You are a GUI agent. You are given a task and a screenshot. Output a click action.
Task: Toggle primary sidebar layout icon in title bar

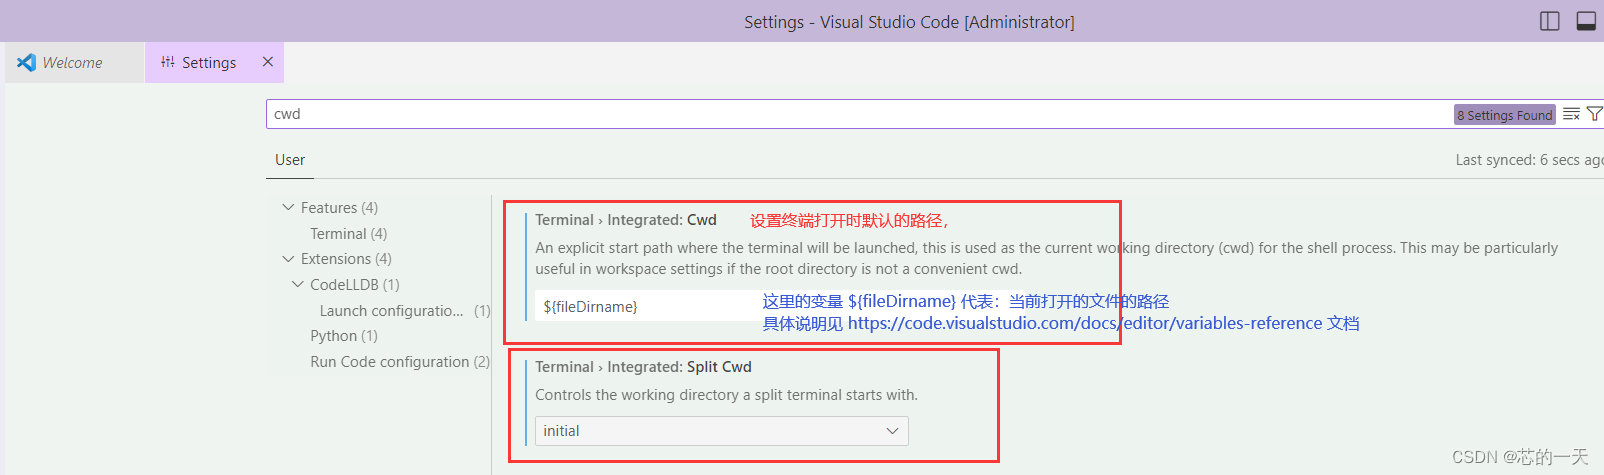(x=1550, y=21)
